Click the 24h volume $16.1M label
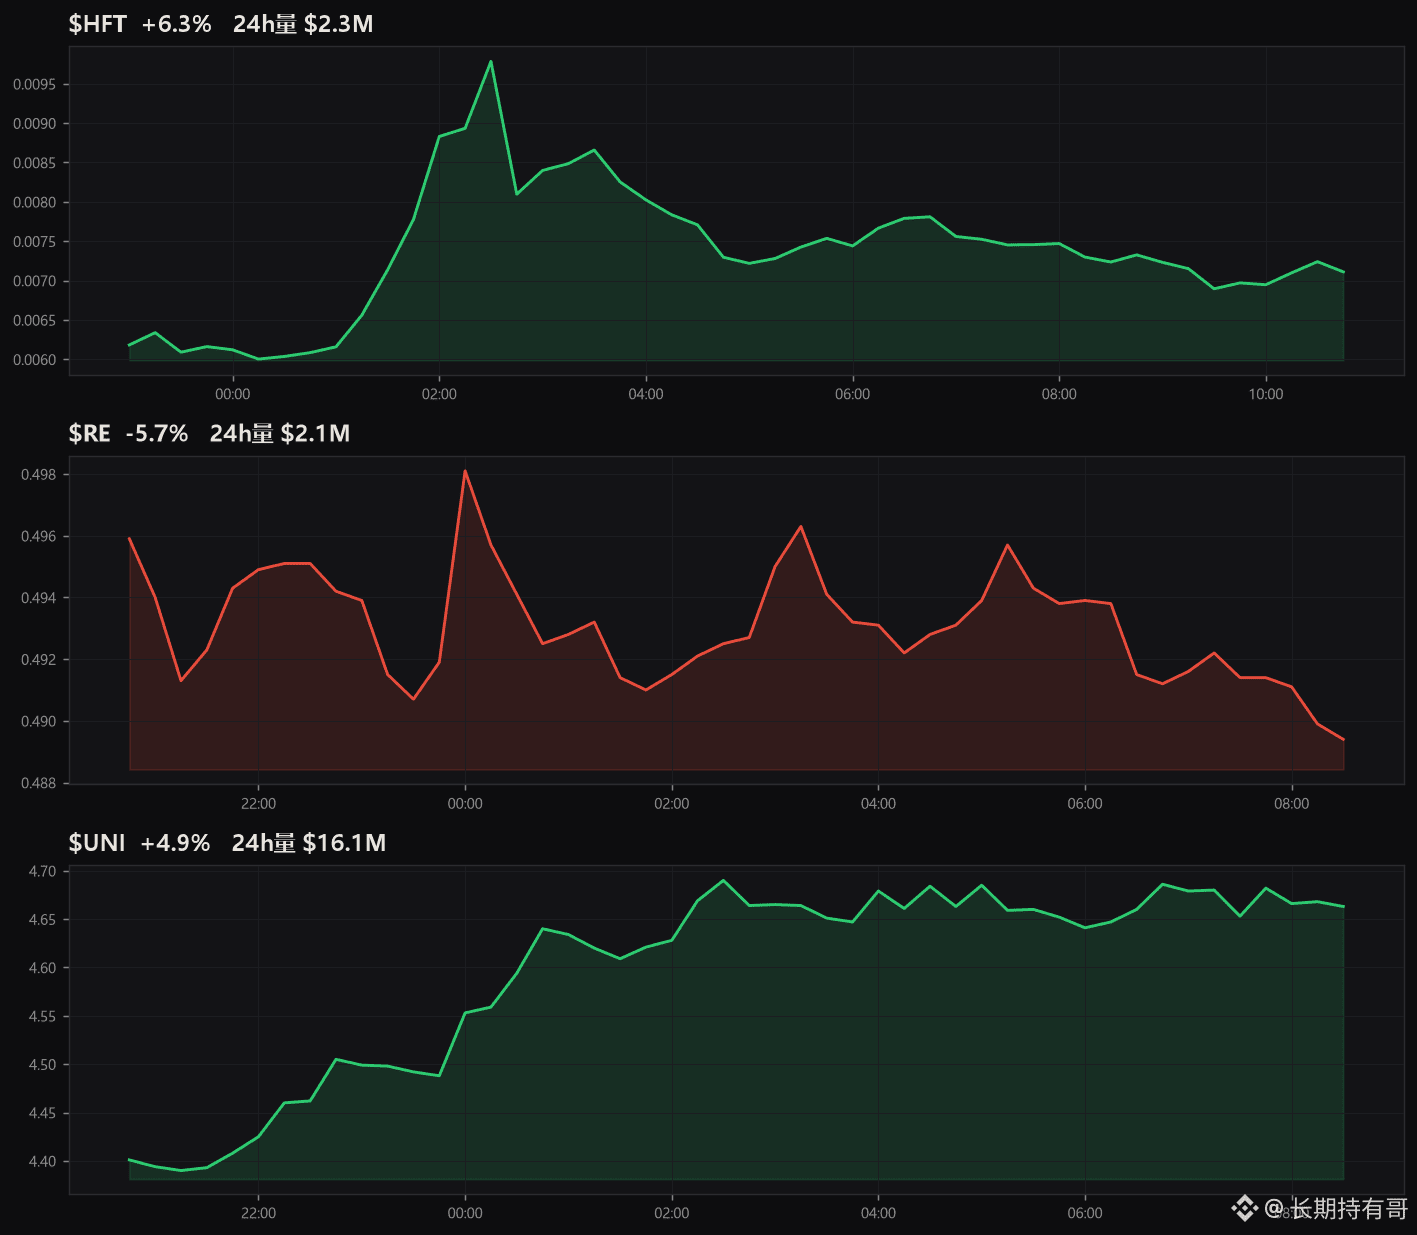 point(309,843)
